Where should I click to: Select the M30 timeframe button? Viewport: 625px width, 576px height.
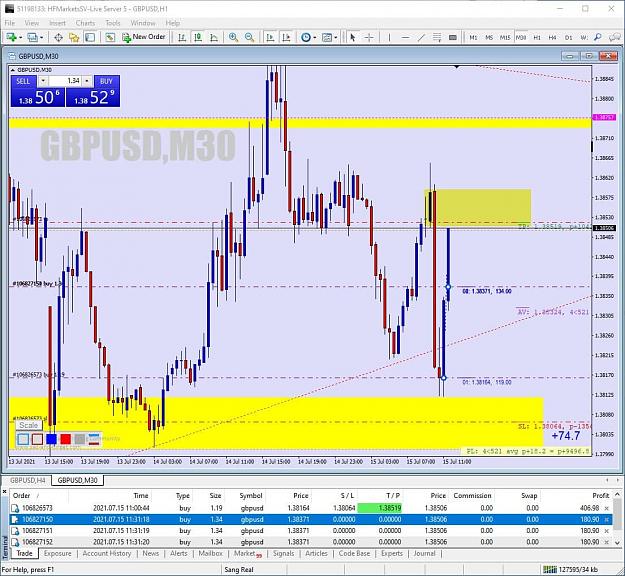pos(521,37)
